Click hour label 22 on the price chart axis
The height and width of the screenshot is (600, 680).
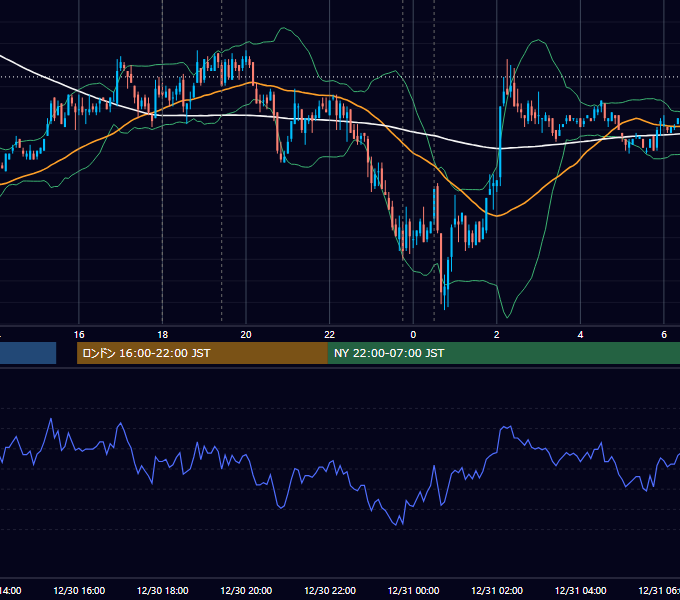pyautogui.click(x=330, y=335)
